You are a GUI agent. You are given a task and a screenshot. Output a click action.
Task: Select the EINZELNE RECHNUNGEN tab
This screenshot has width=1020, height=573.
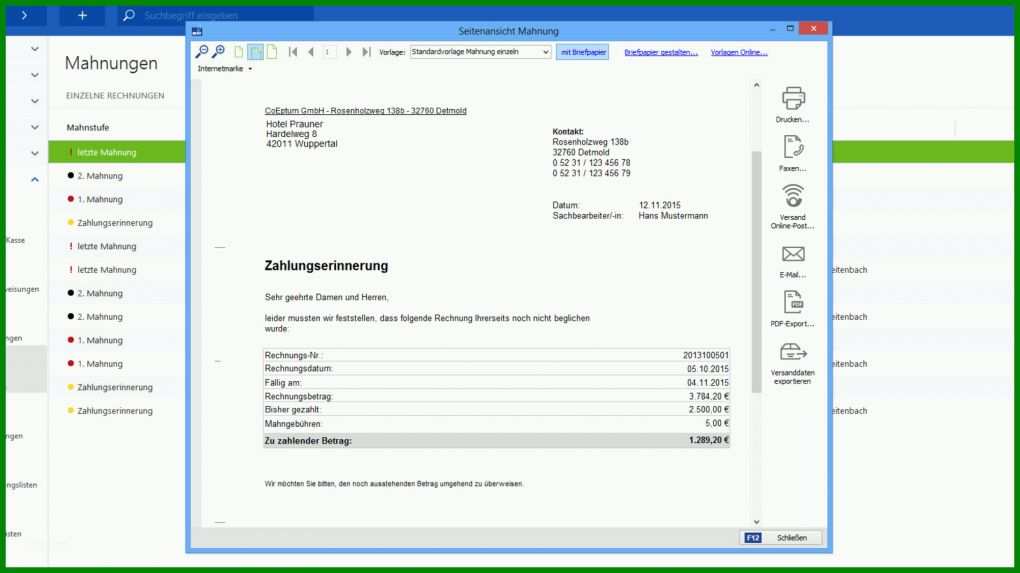[115, 96]
